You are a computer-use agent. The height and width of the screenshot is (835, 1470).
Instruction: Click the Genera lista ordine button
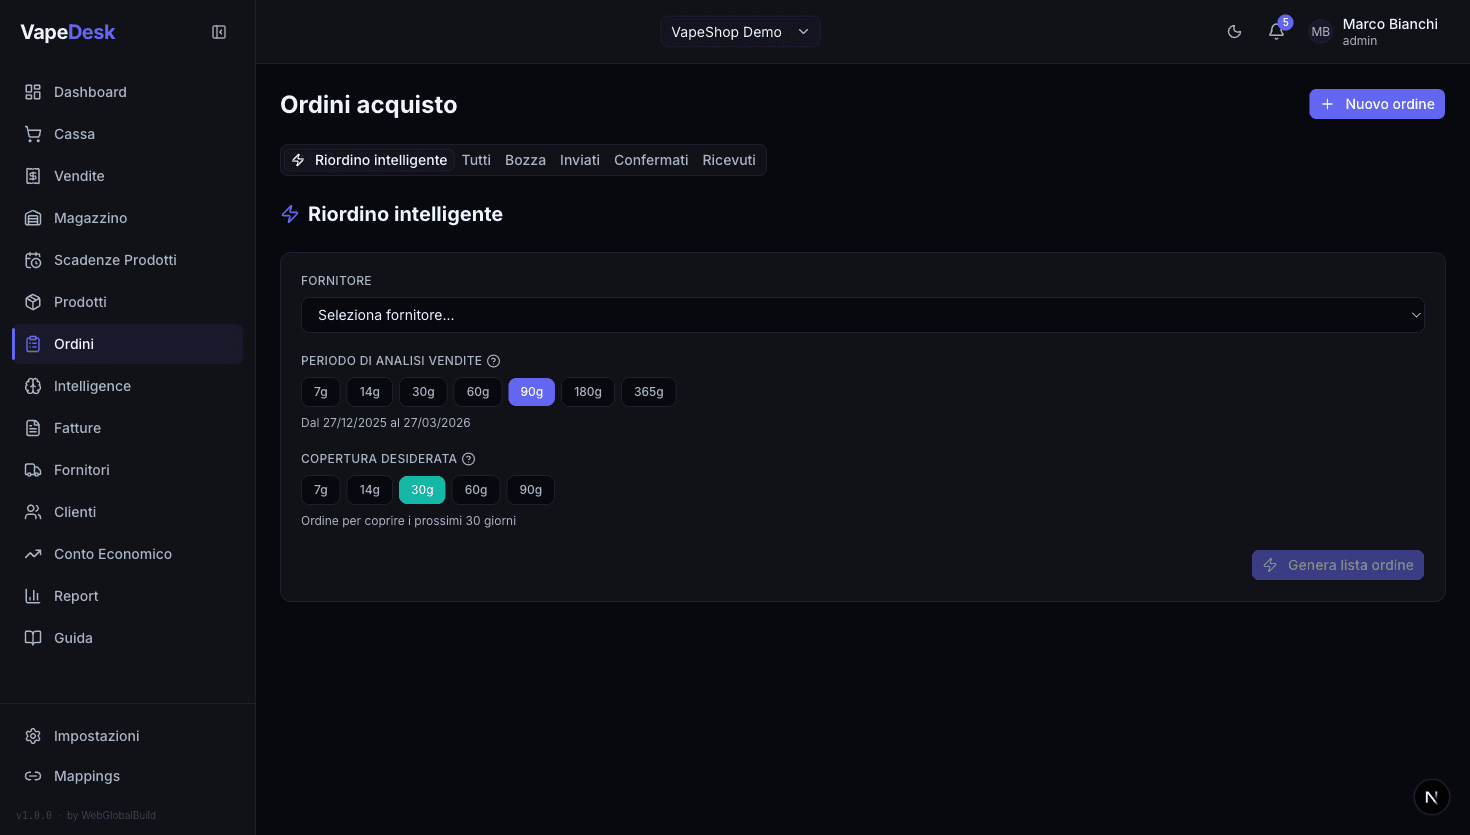[x=1337, y=565]
